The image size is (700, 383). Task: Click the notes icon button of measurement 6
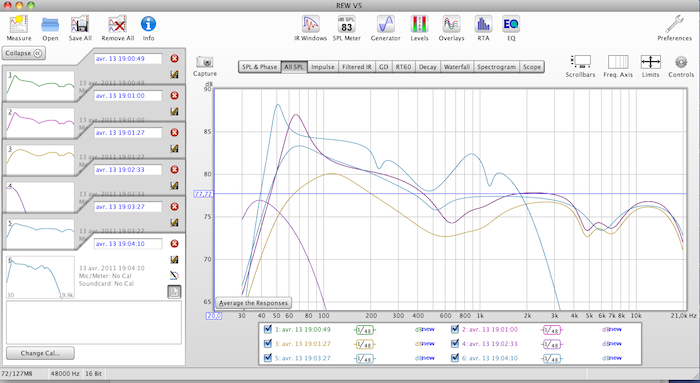coord(174,291)
